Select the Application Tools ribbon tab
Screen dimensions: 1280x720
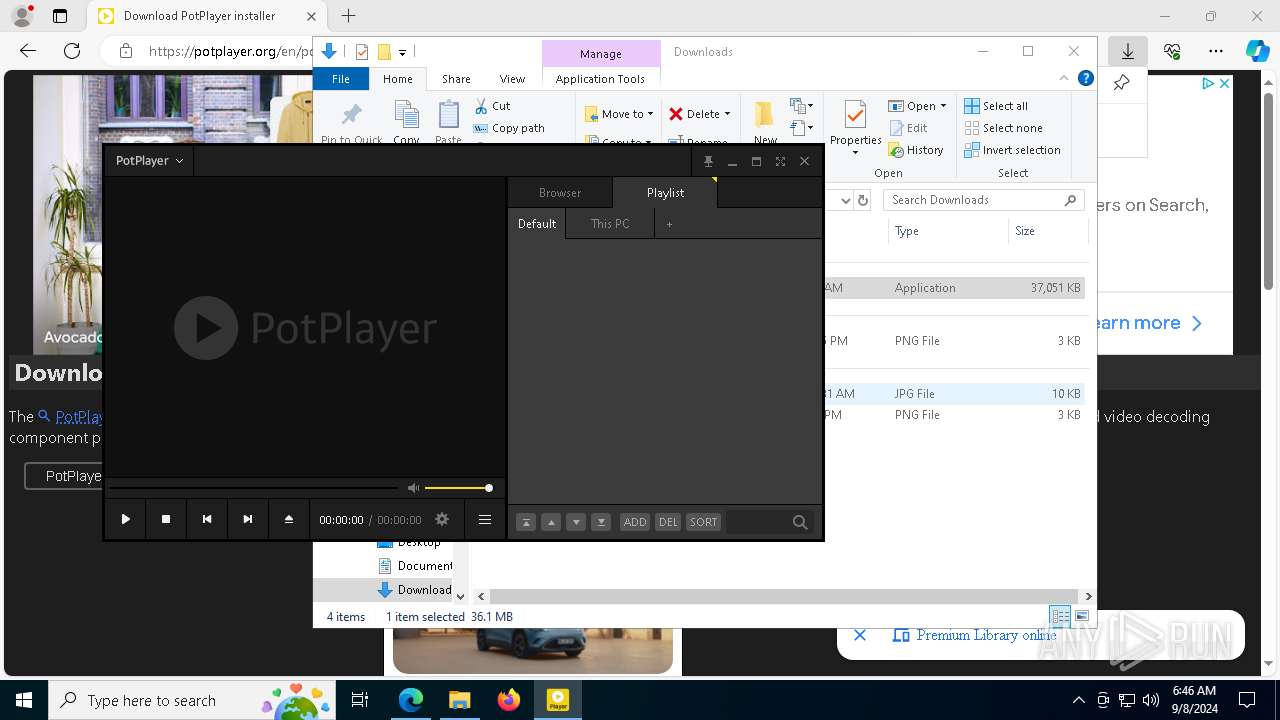(x=600, y=79)
